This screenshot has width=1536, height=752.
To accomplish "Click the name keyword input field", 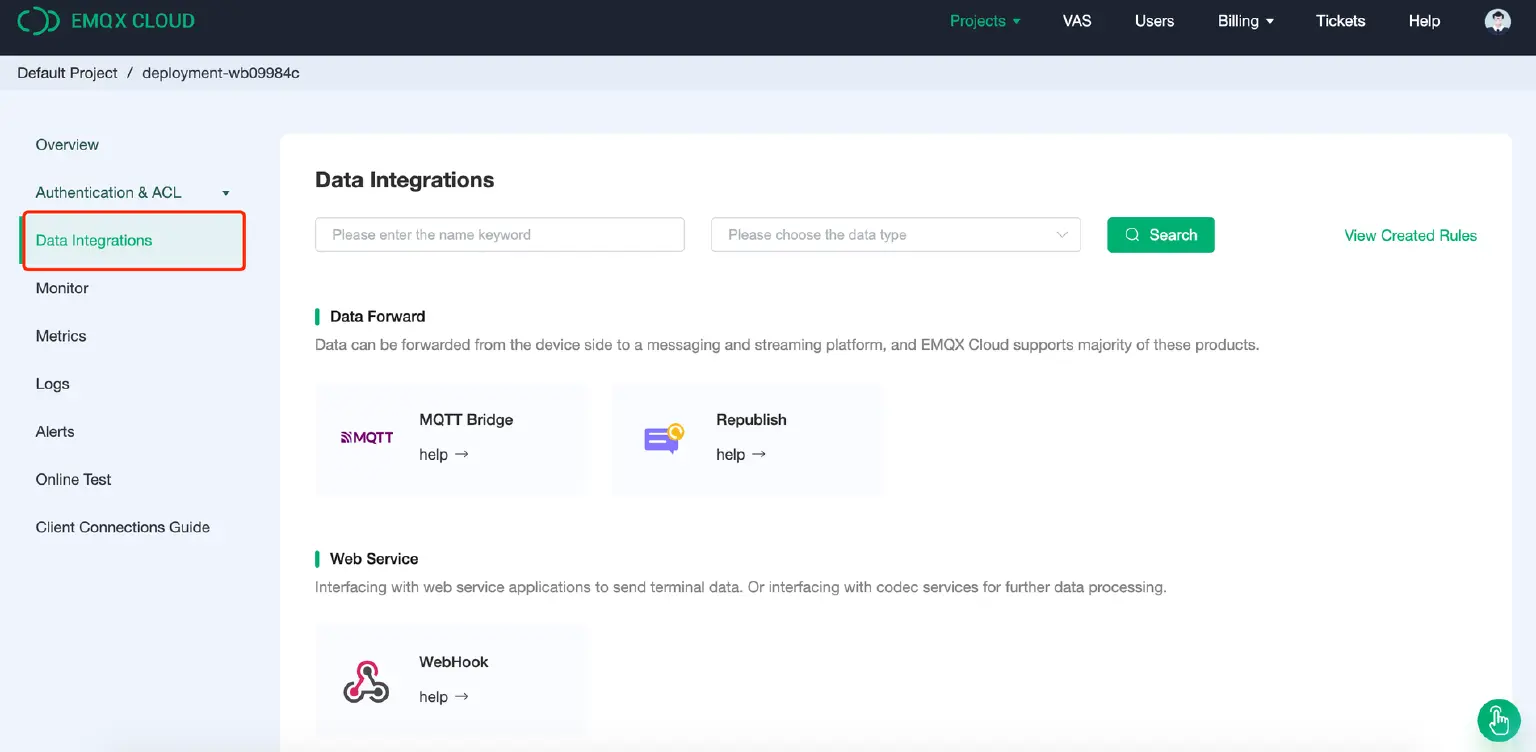I will pos(499,234).
